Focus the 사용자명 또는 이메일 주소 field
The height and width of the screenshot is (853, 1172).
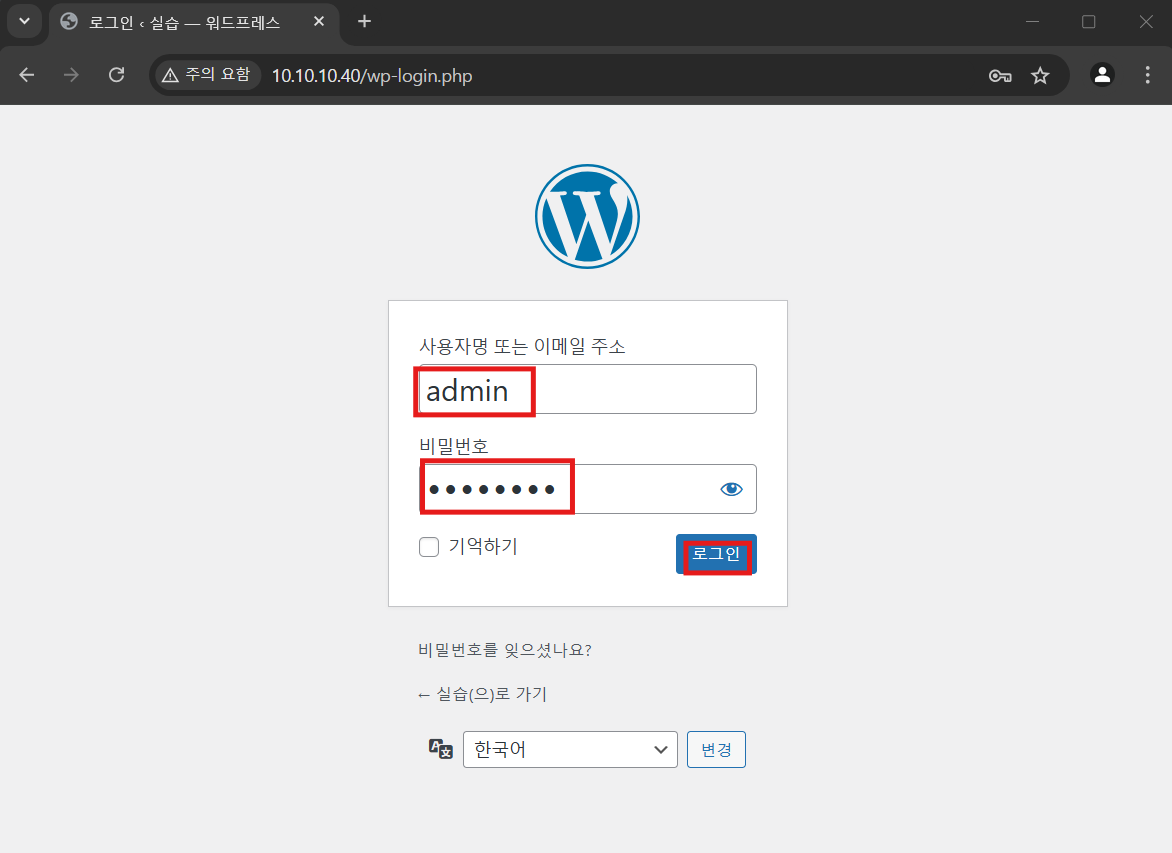click(587, 389)
